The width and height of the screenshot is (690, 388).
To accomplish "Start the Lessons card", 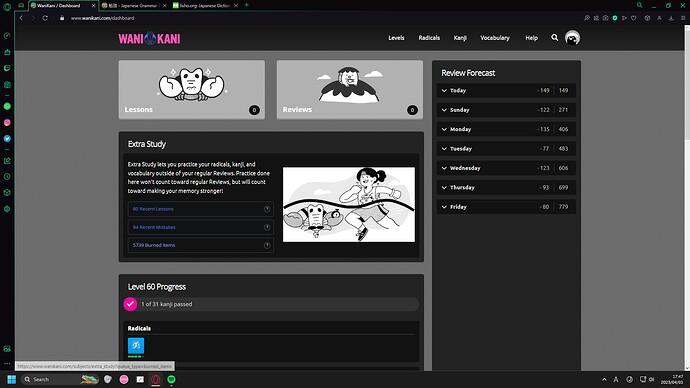I will tap(191, 90).
